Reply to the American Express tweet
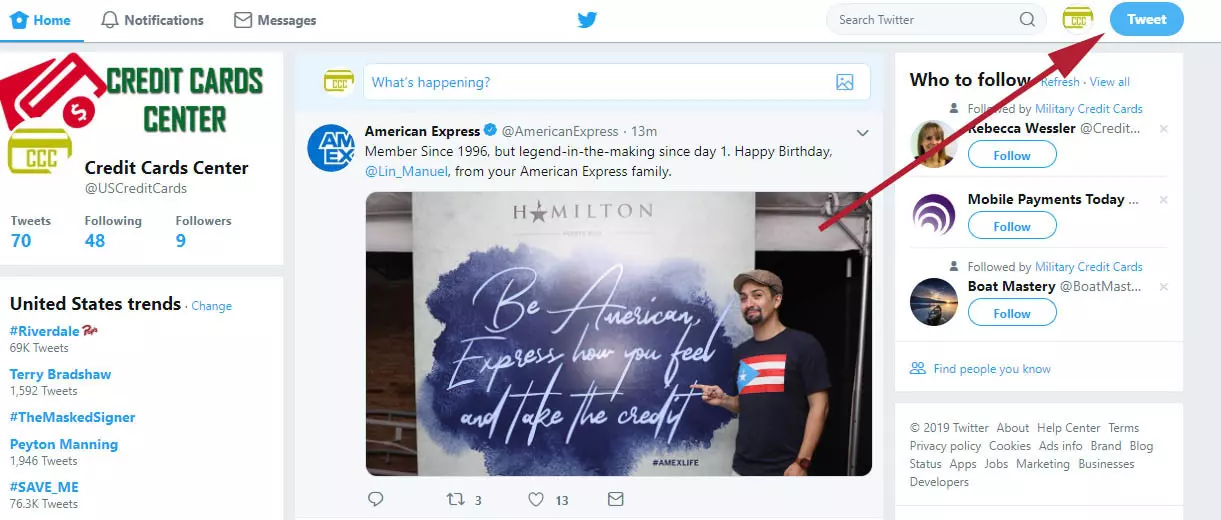Image resolution: width=1221 pixels, height=520 pixels. [376, 499]
